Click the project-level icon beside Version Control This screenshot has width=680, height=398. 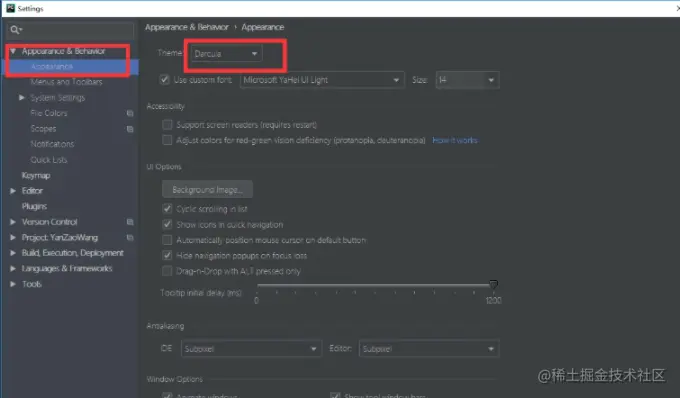[130, 222]
